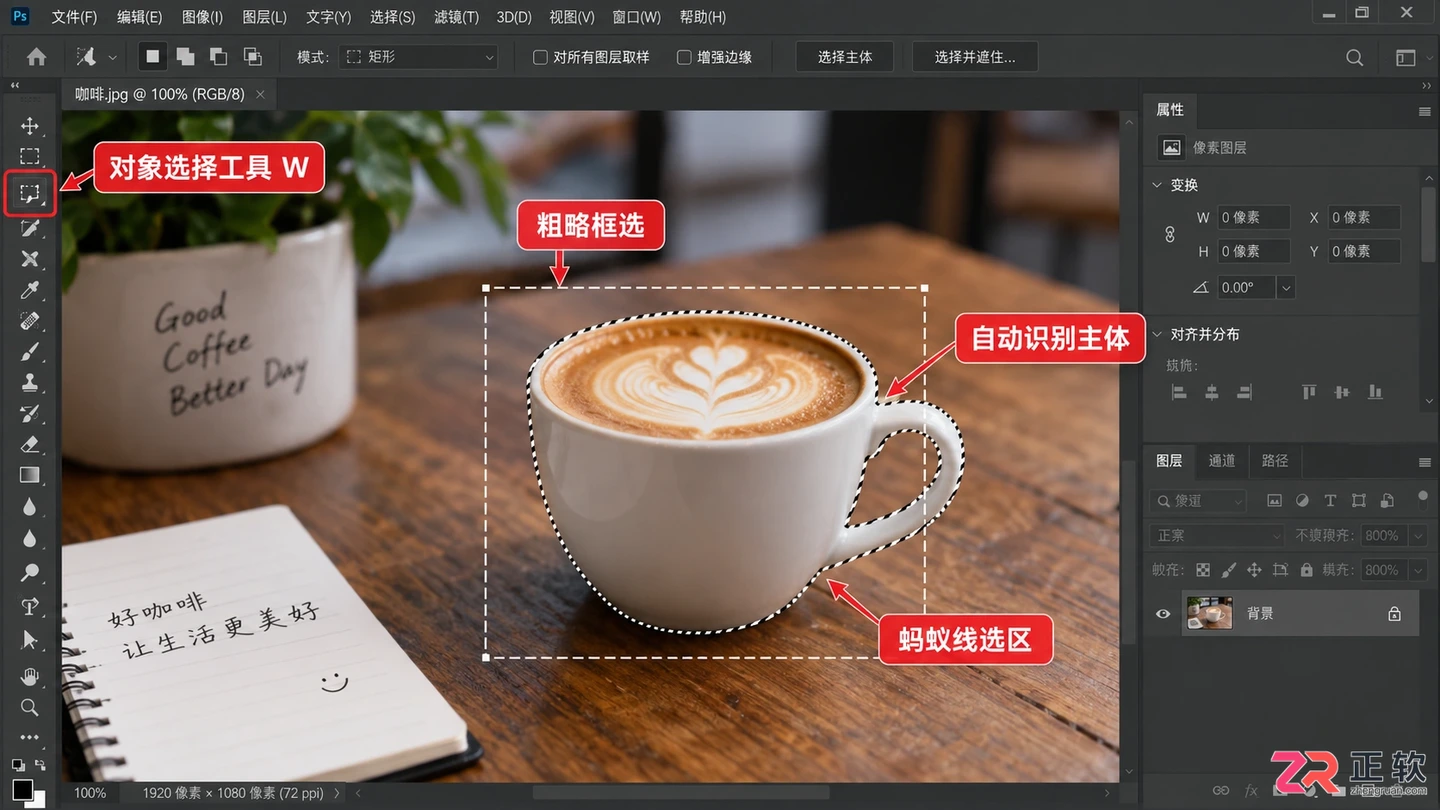
Task: Open the layer blend mode dropdown
Action: point(1216,536)
